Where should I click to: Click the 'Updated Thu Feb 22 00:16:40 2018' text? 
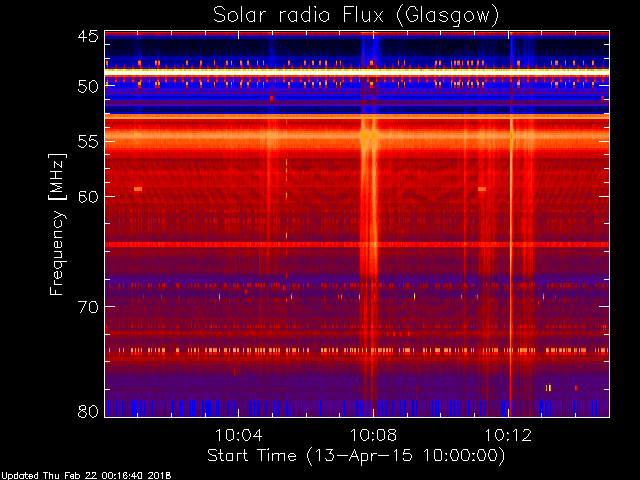coord(86,476)
